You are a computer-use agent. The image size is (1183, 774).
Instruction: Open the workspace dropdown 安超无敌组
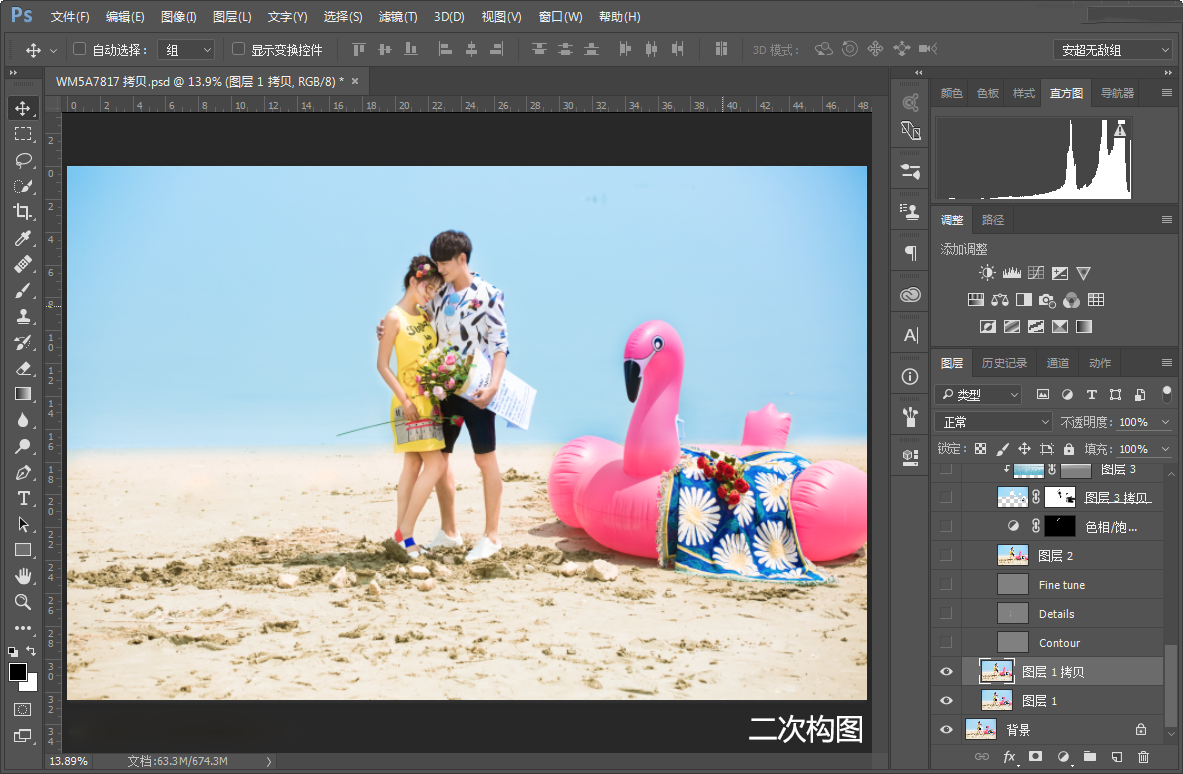coord(1112,50)
